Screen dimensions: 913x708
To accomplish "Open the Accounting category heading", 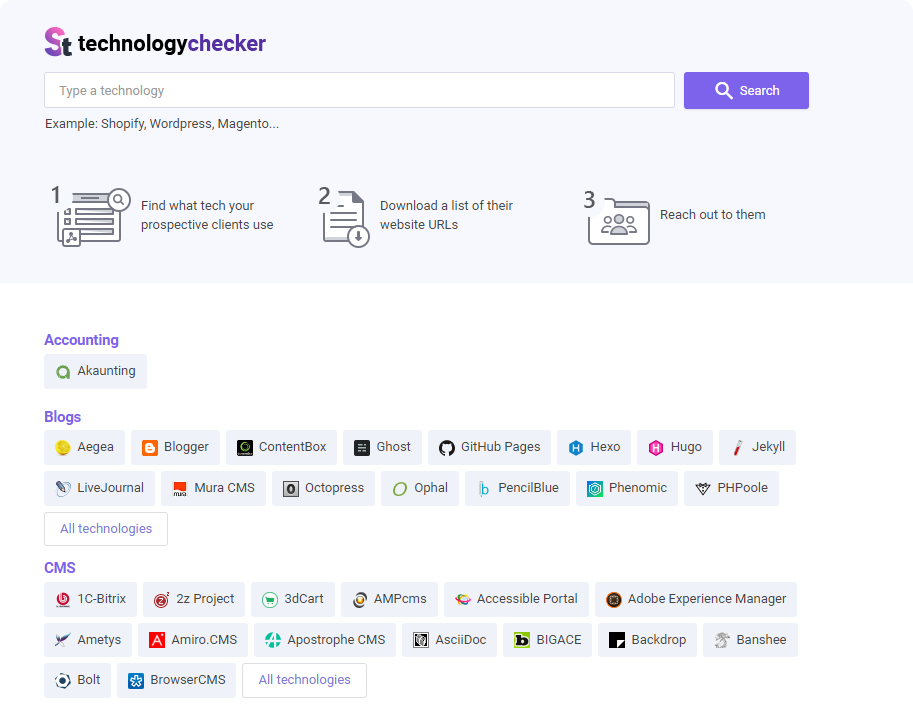I will 82,340.
